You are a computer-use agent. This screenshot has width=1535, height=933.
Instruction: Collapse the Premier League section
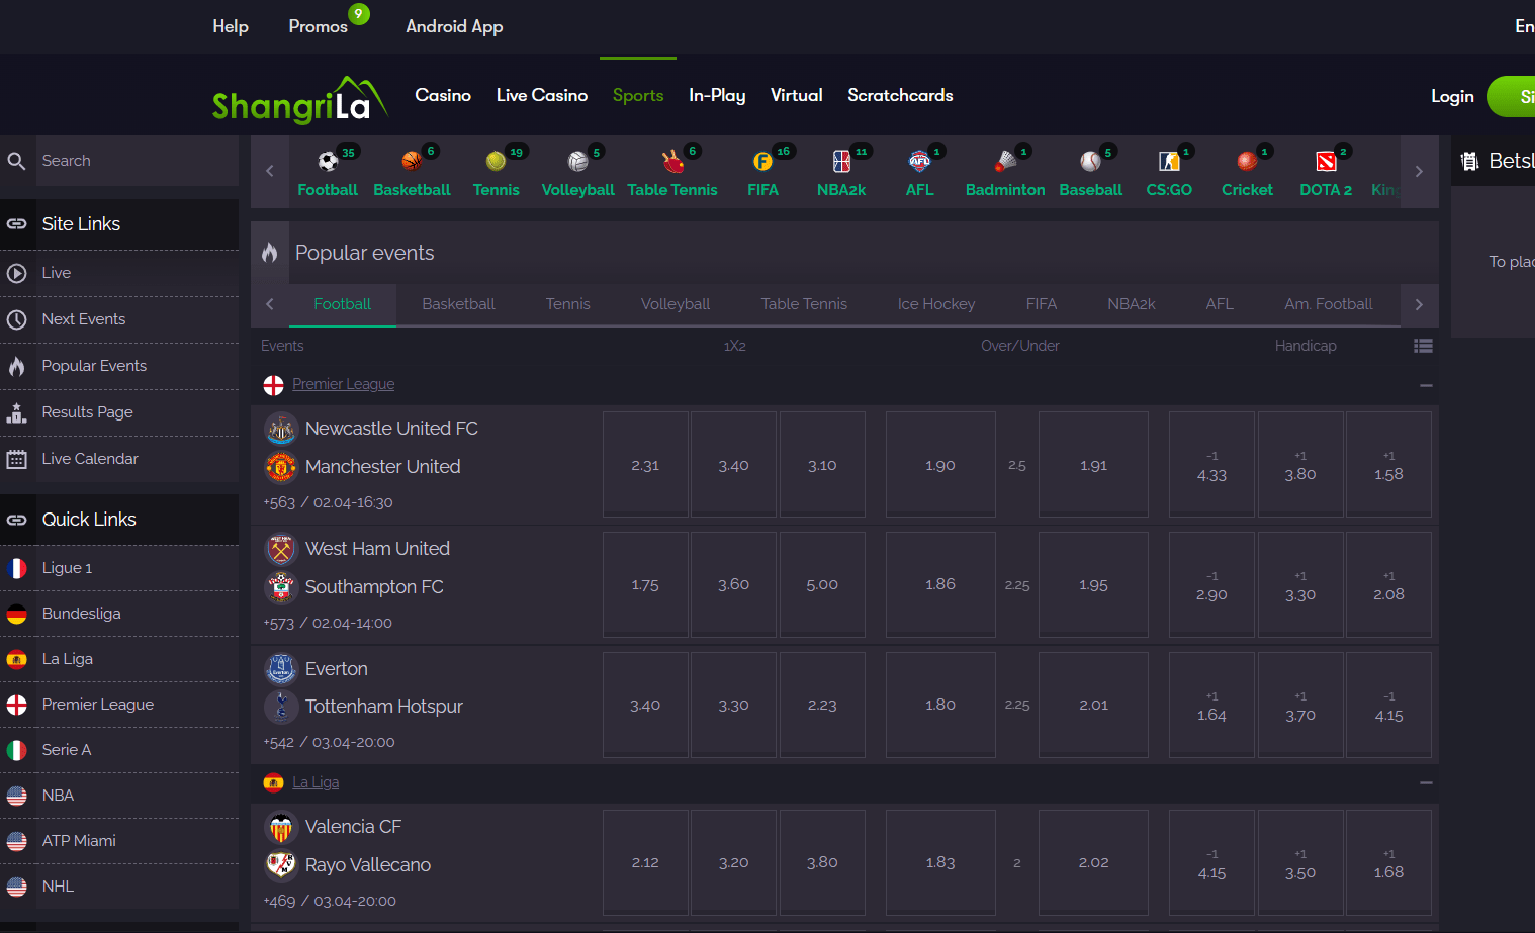[1426, 385]
